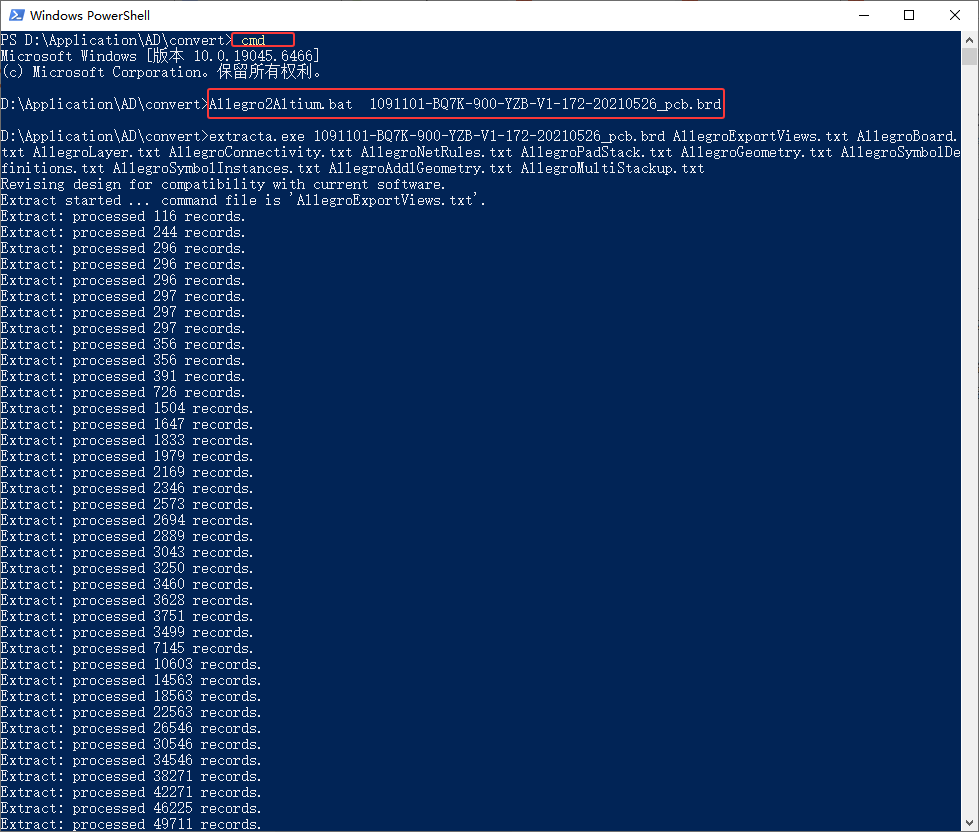Click the 'processed 38271 records' line

(x=131, y=776)
